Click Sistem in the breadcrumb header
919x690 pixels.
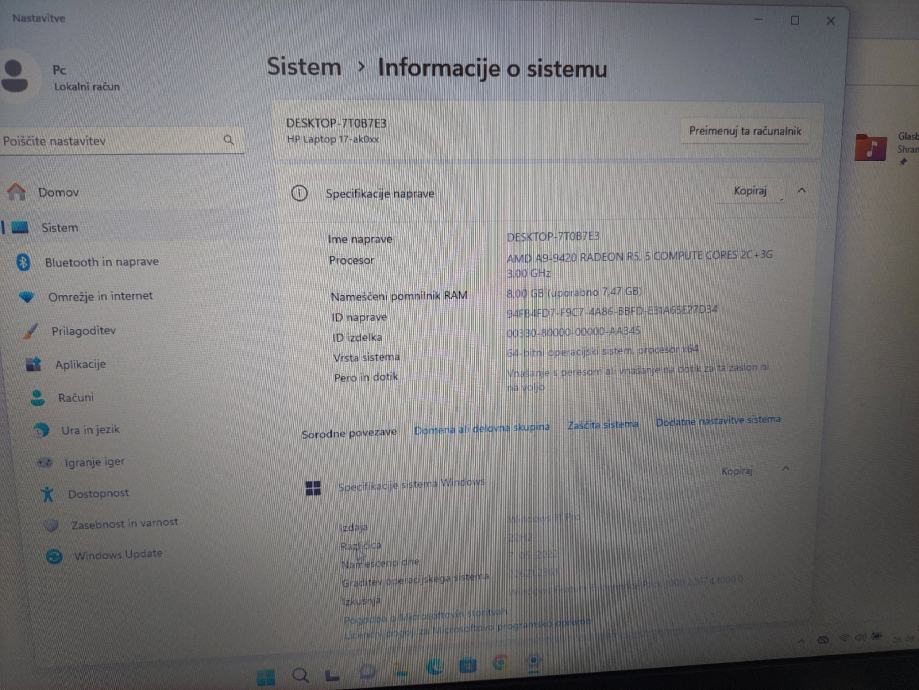coord(304,66)
